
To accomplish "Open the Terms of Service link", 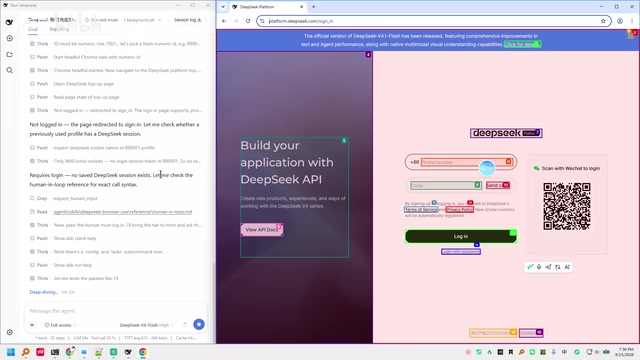I will coord(421,209).
